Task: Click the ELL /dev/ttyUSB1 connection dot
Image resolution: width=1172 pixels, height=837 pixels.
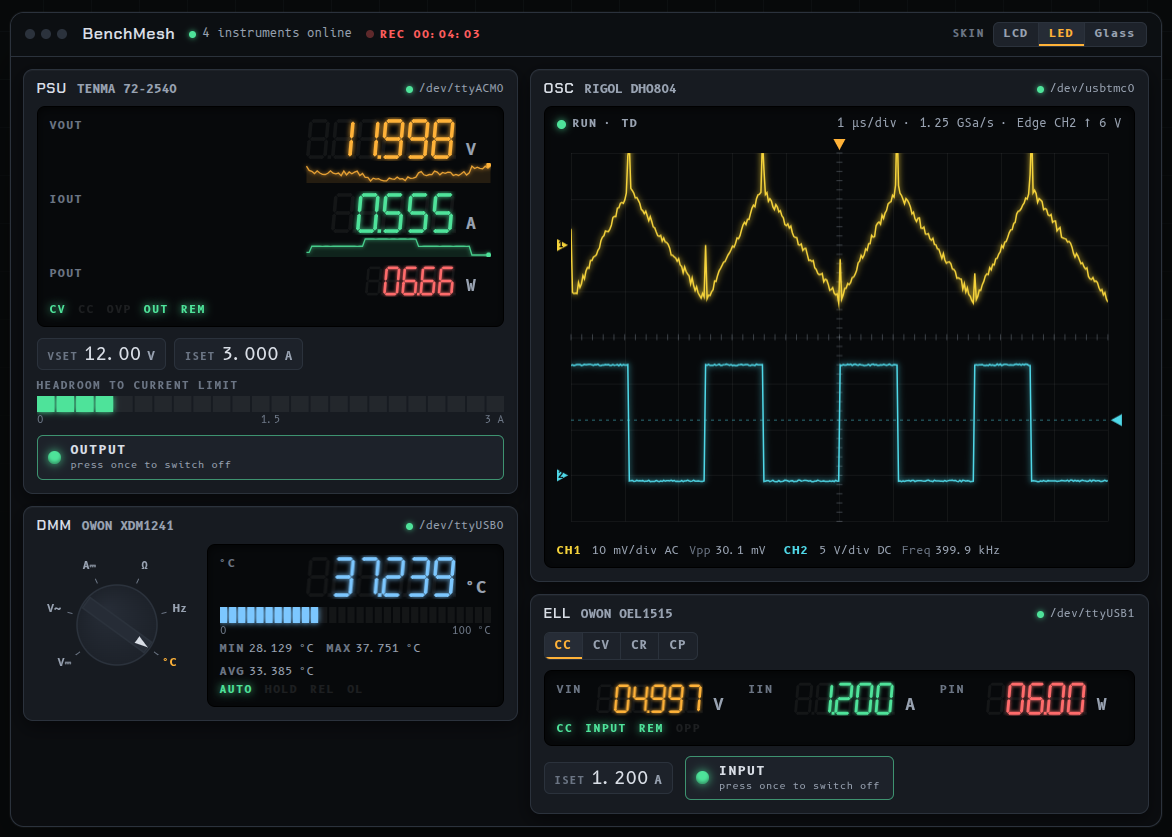Action: (x=1040, y=614)
